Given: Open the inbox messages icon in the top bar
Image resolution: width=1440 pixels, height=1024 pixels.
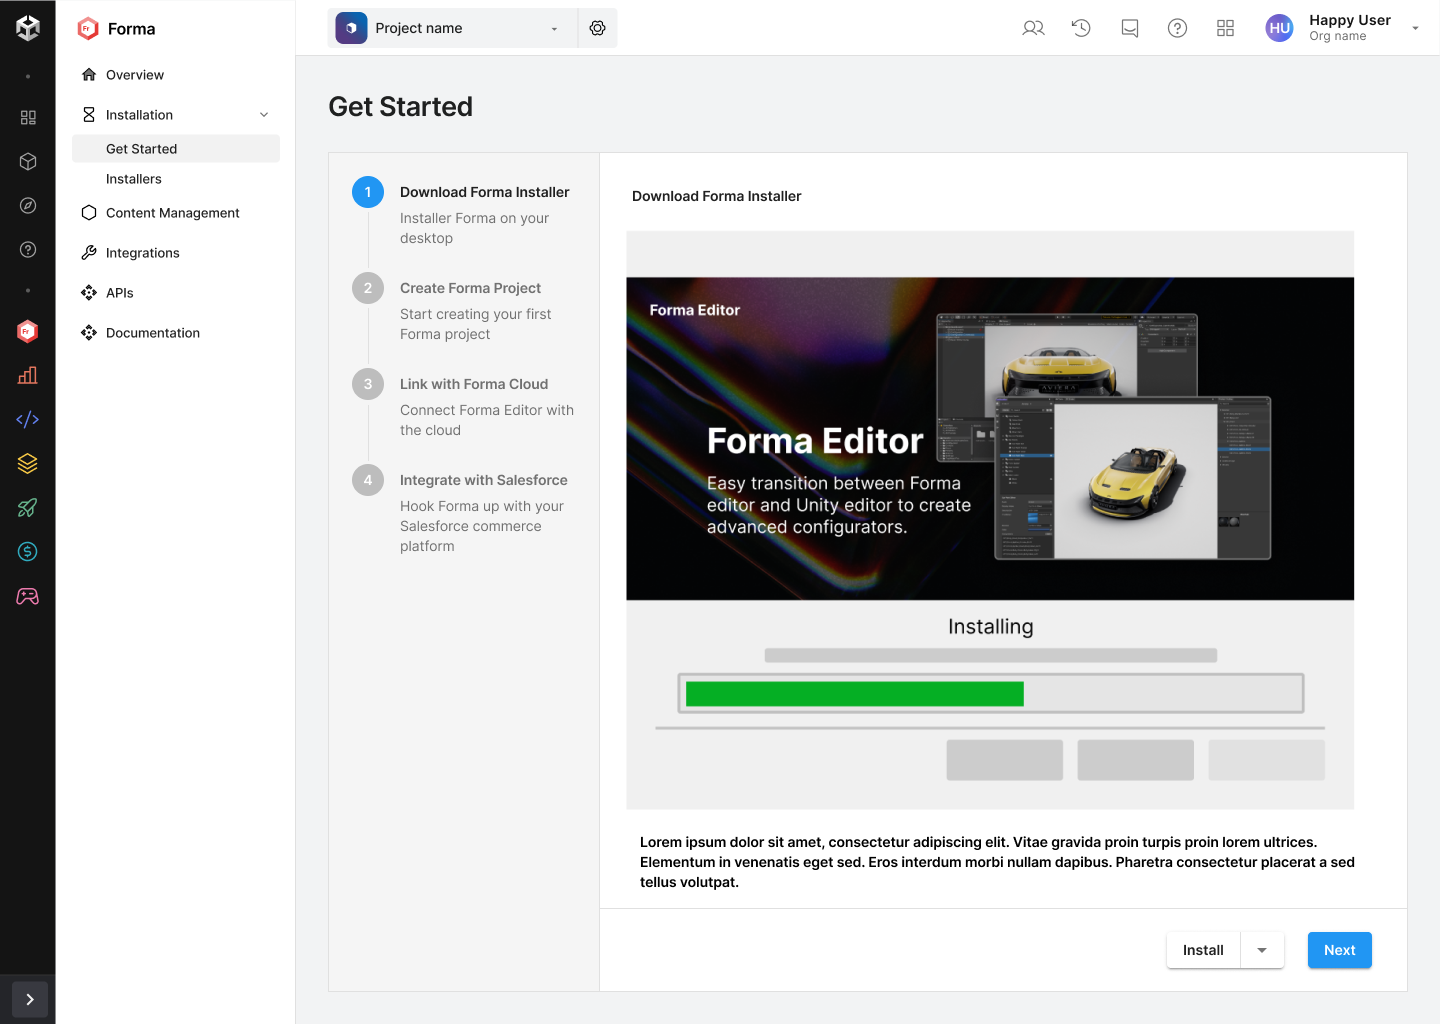Looking at the screenshot, I should 1130,28.
